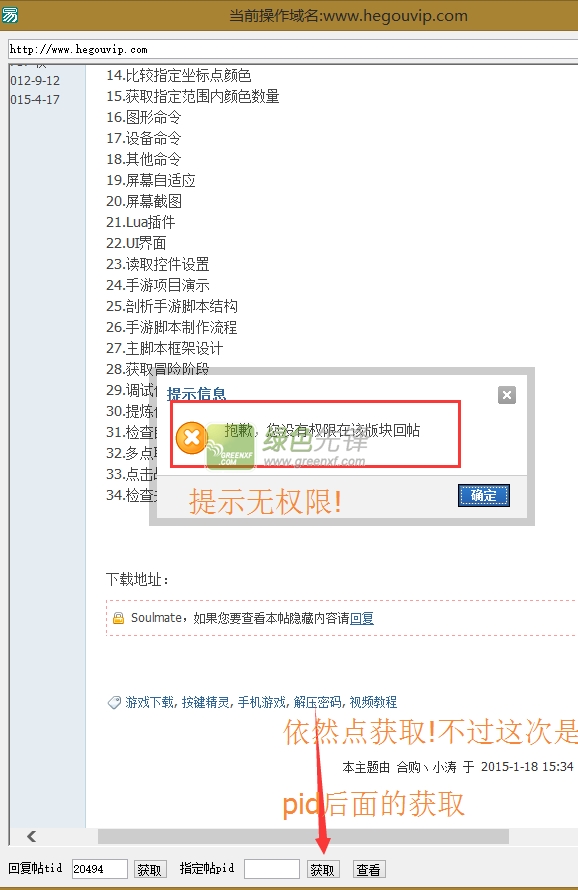Focus the URL address field

point(293,49)
